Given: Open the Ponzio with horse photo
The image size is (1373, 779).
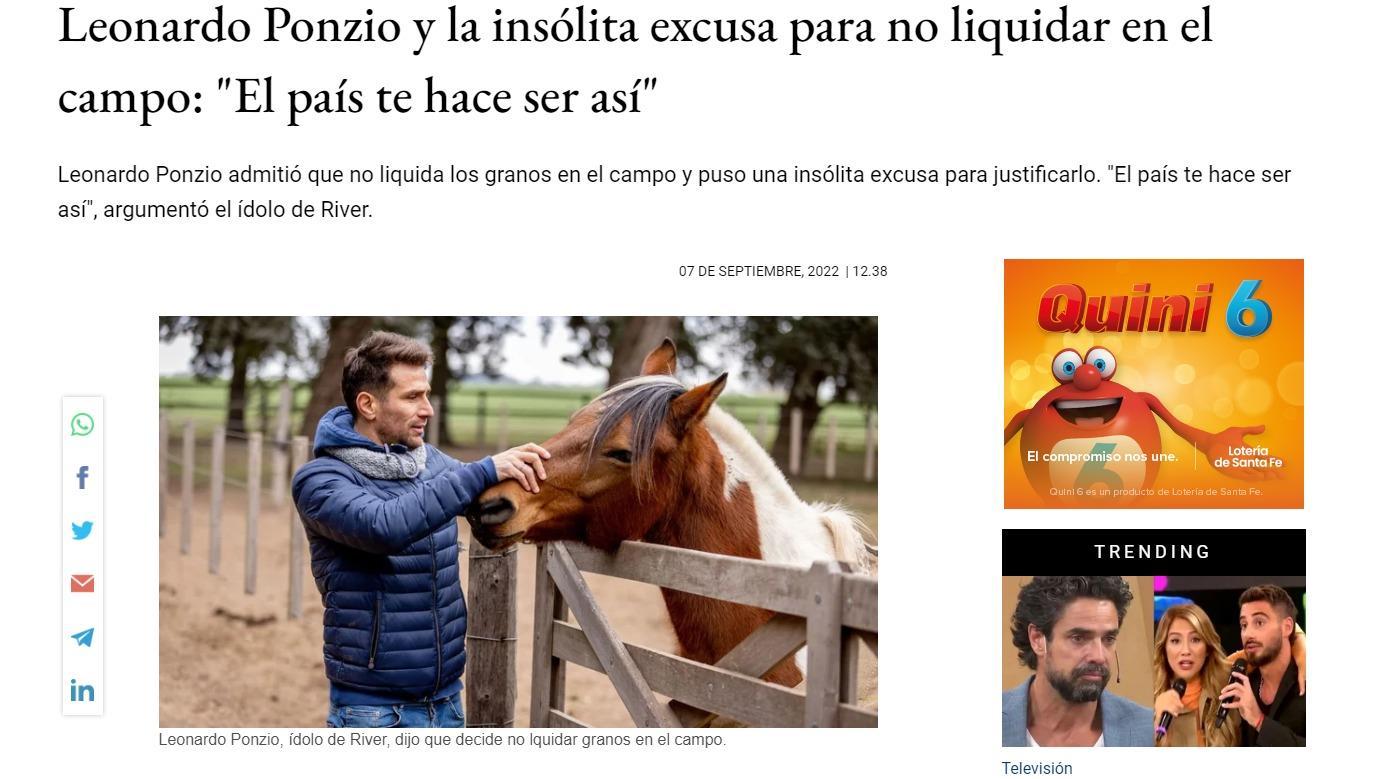Looking at the screenshot, I should click(x=518, y=522).
